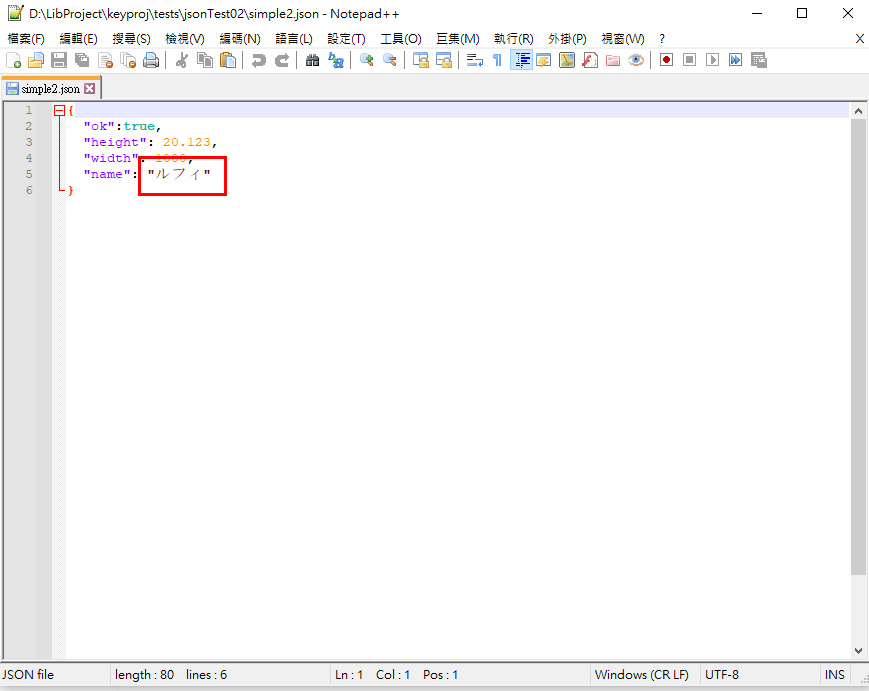Stop macro recording with the square icon
869x691 pixels.
pos(689,60)
